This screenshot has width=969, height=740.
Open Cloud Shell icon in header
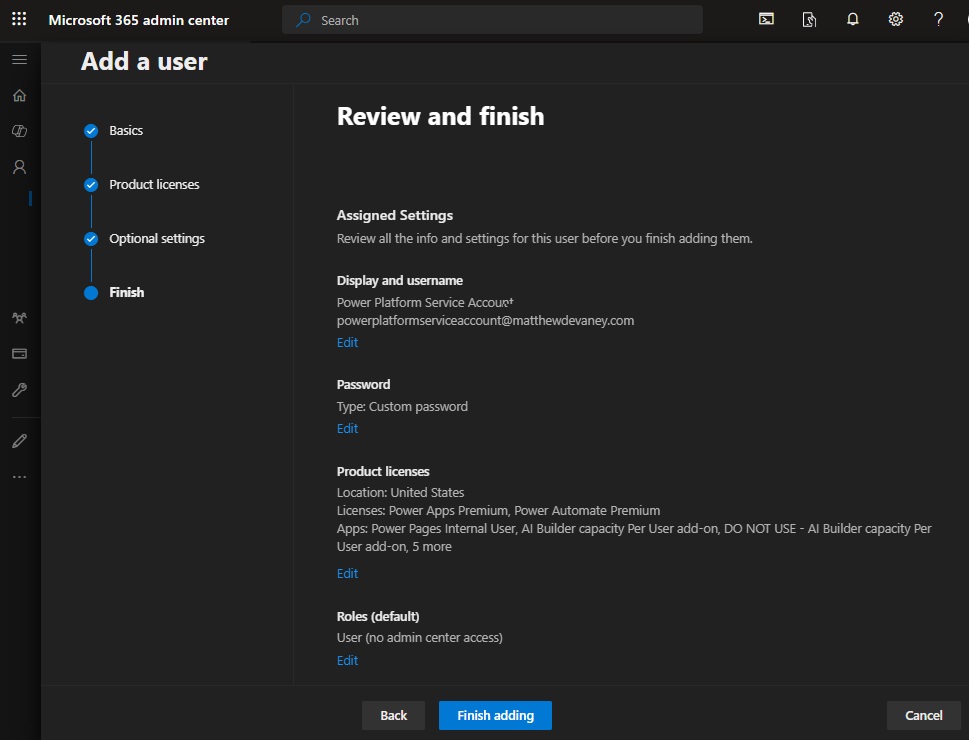pyautogui.click(x=766, y=19)
